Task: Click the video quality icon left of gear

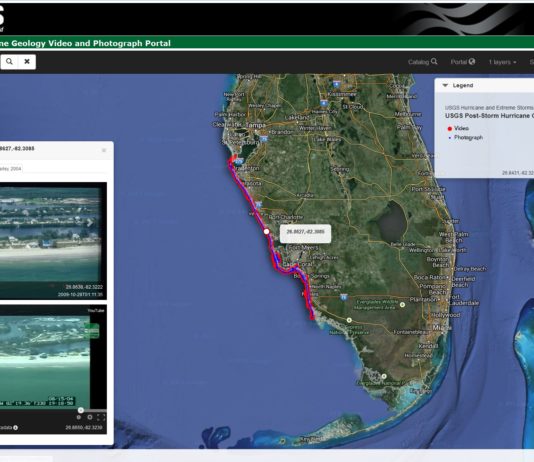Action: click(x=79, y=417)
